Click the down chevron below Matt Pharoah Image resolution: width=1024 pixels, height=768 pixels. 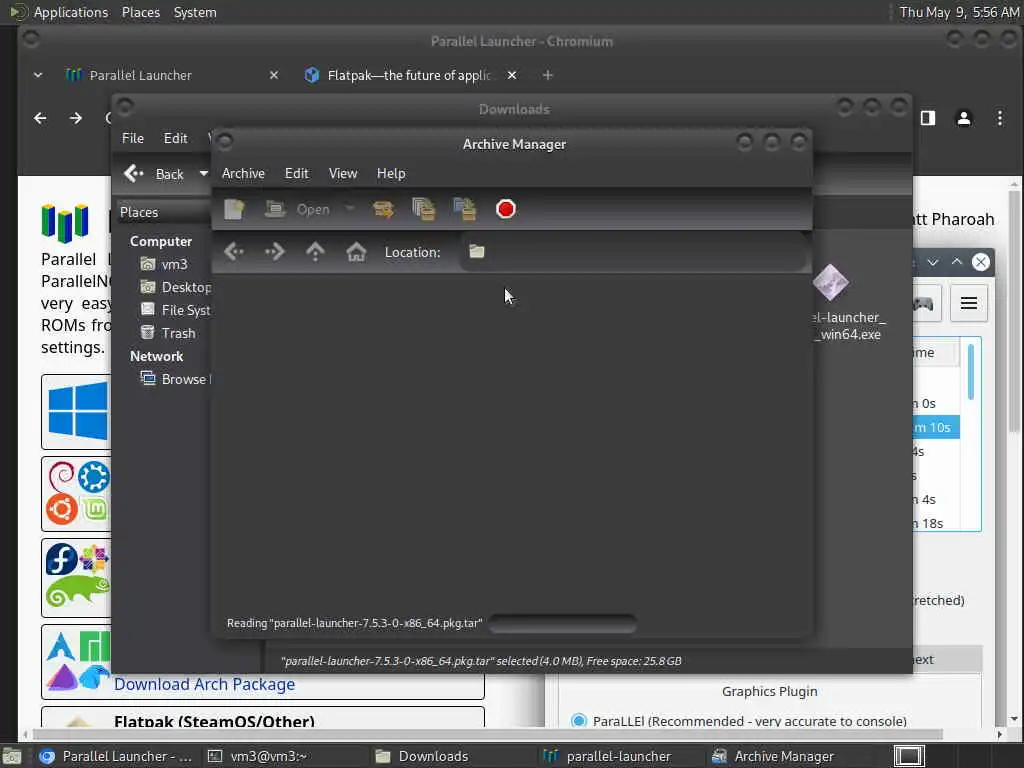tap(933, 262)
